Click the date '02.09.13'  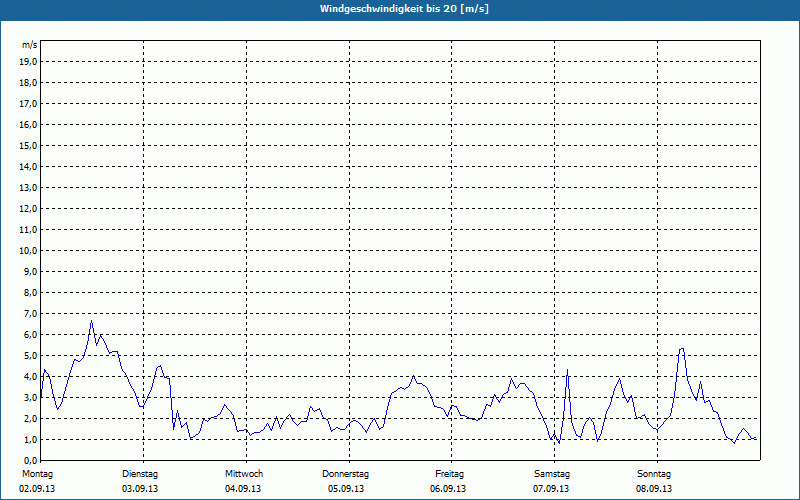coord(37,489)
